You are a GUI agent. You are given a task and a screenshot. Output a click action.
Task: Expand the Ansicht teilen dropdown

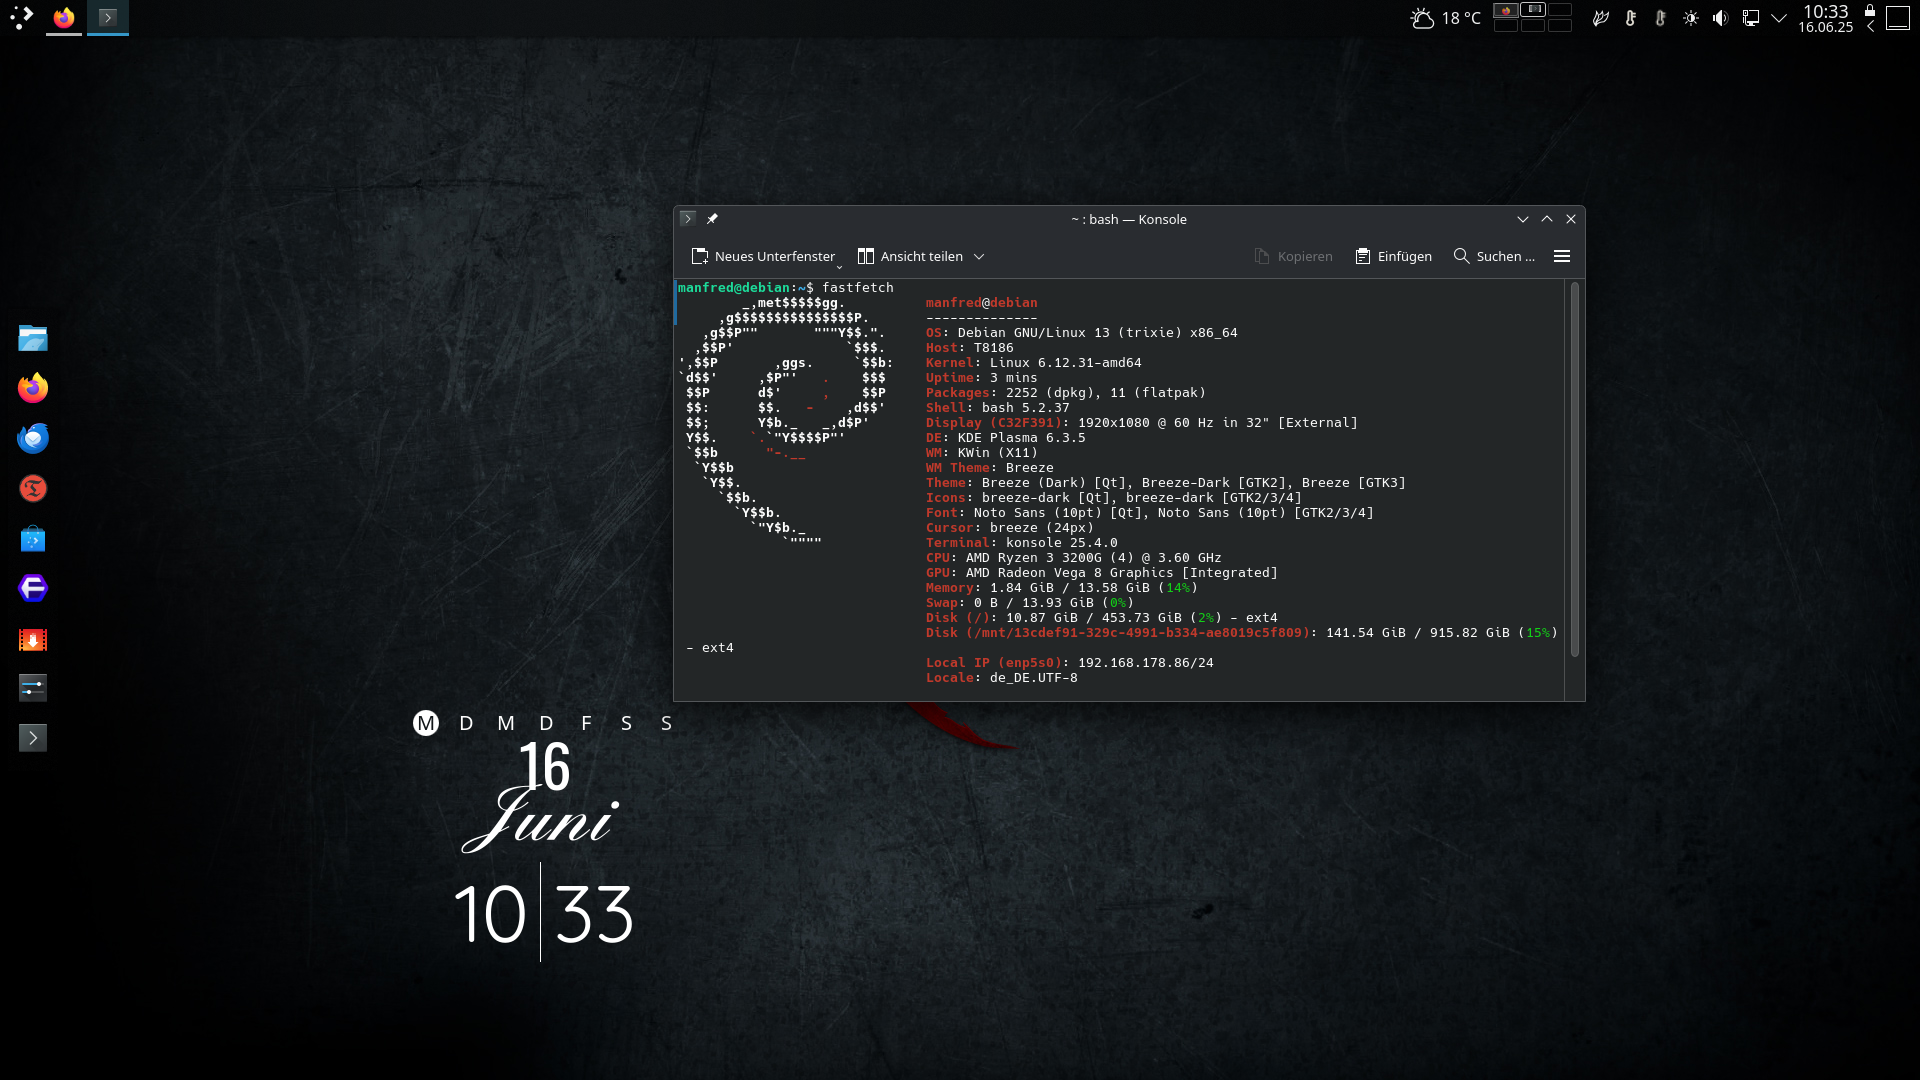[979, 257]
